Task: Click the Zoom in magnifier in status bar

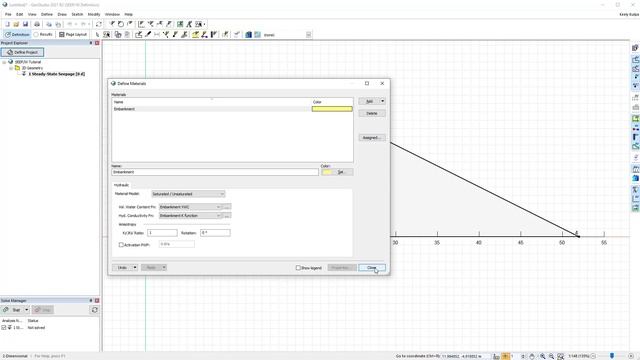Action: click(x=542, y=356)
